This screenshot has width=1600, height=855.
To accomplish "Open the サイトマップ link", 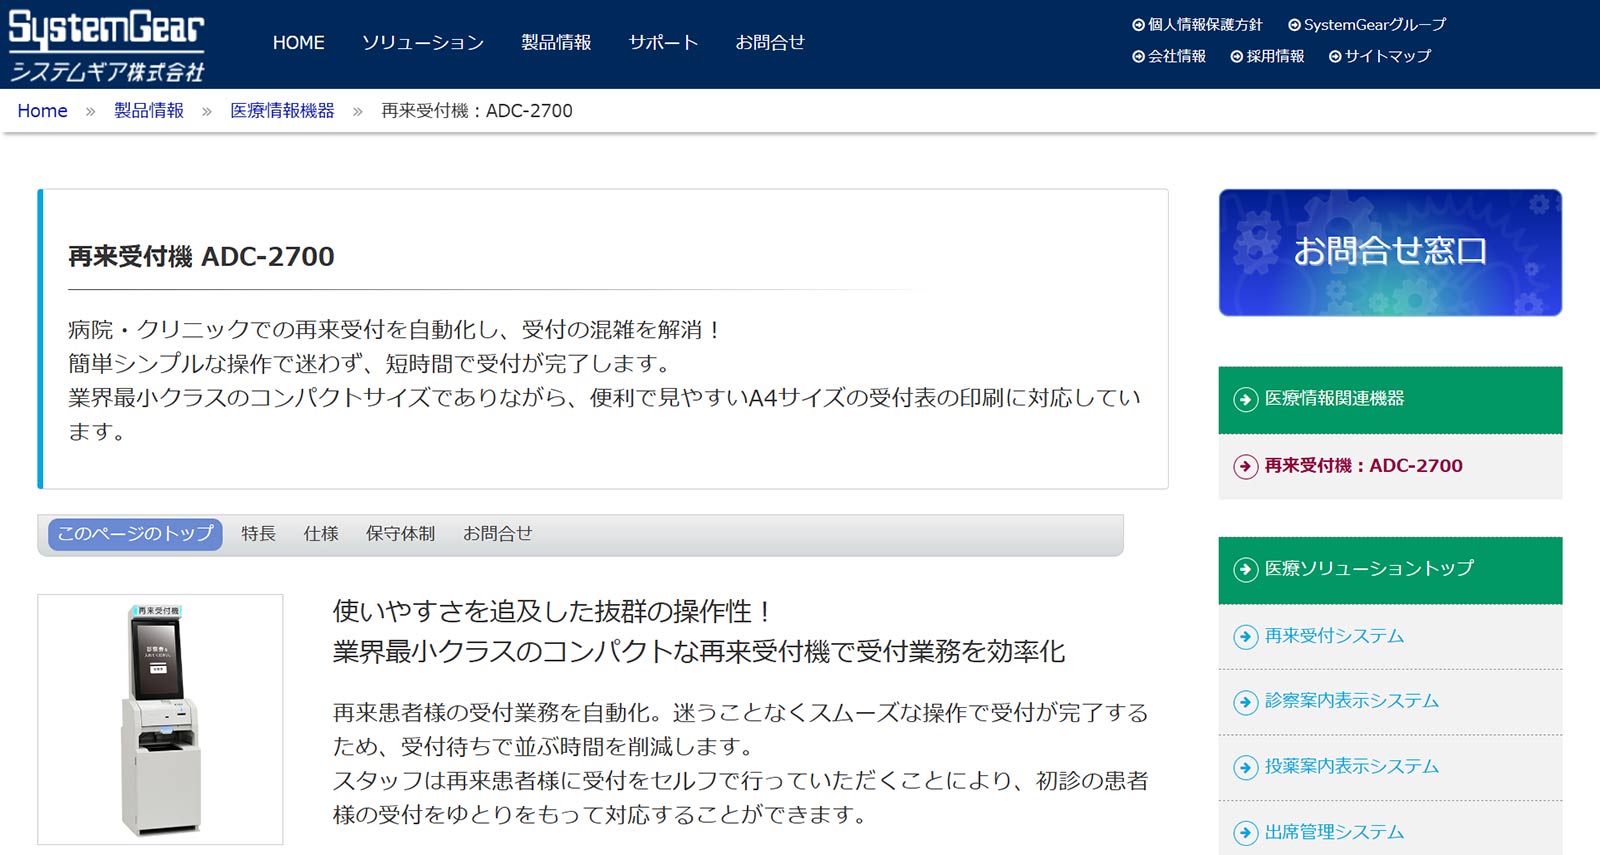I will point(1388,57).
